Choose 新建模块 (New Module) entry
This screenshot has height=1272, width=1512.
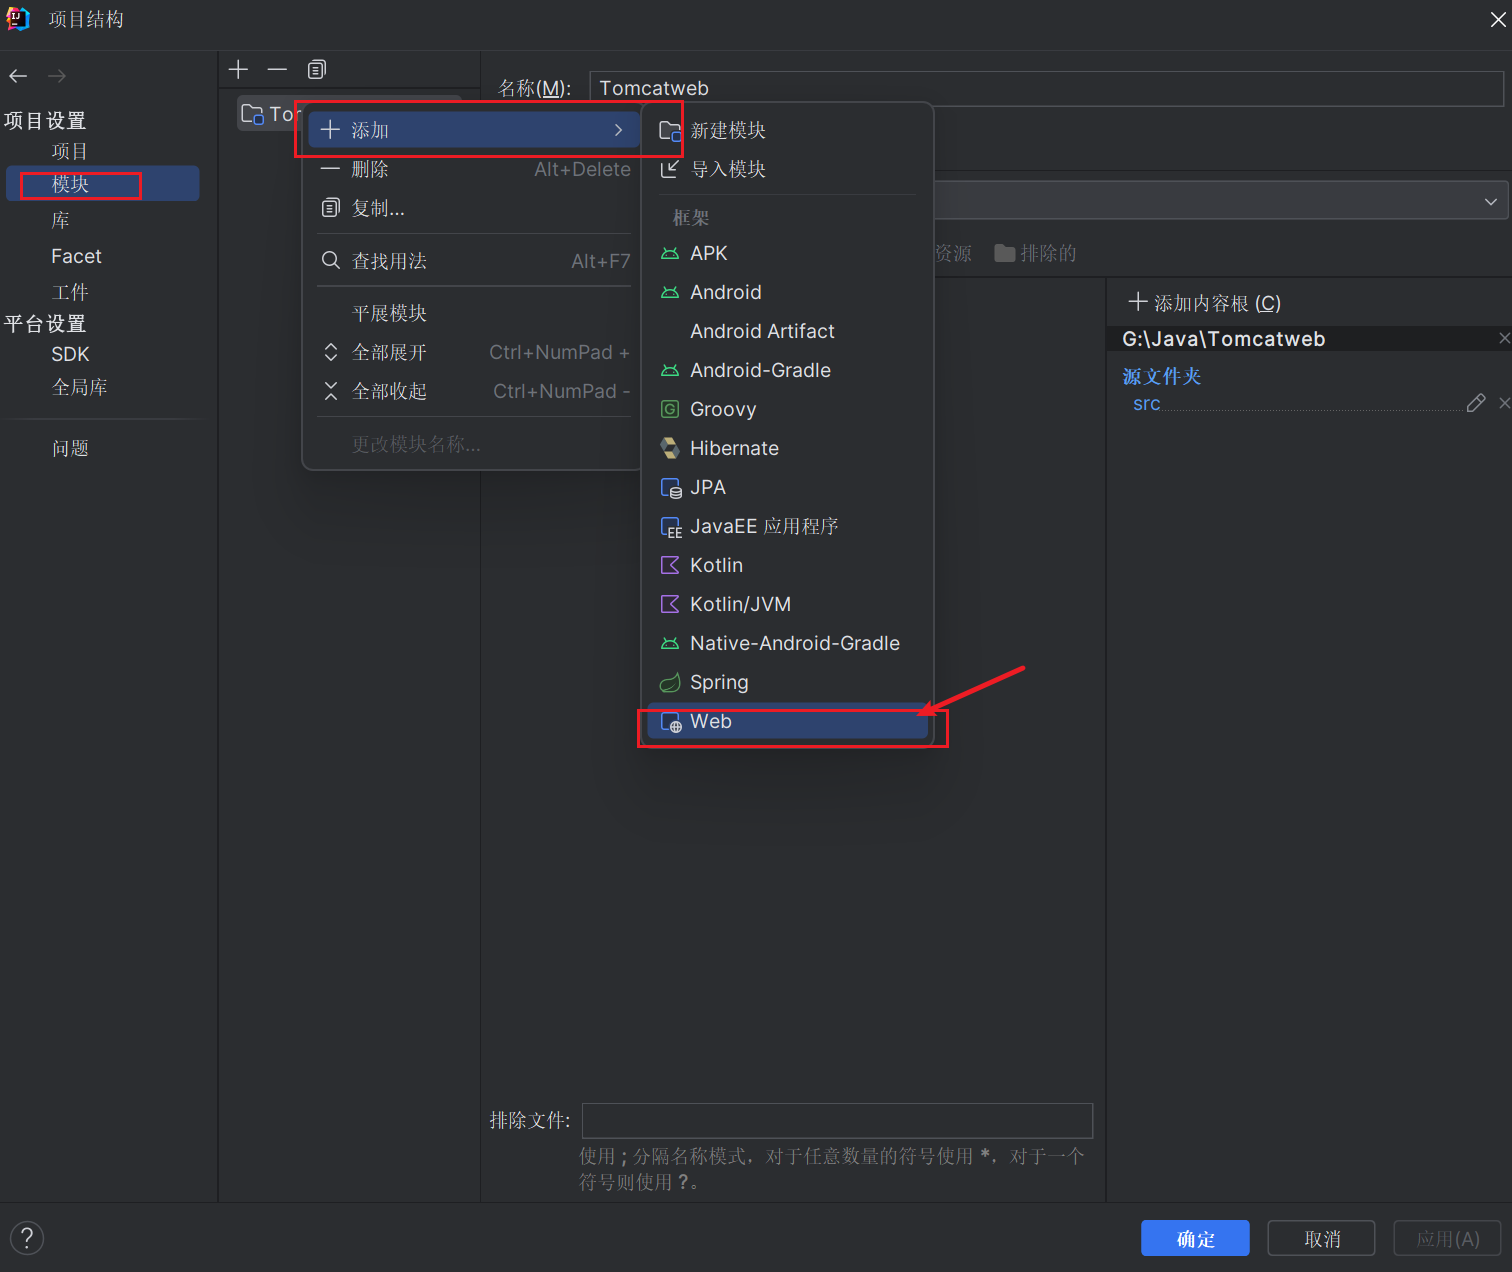[x=727, y=130]
